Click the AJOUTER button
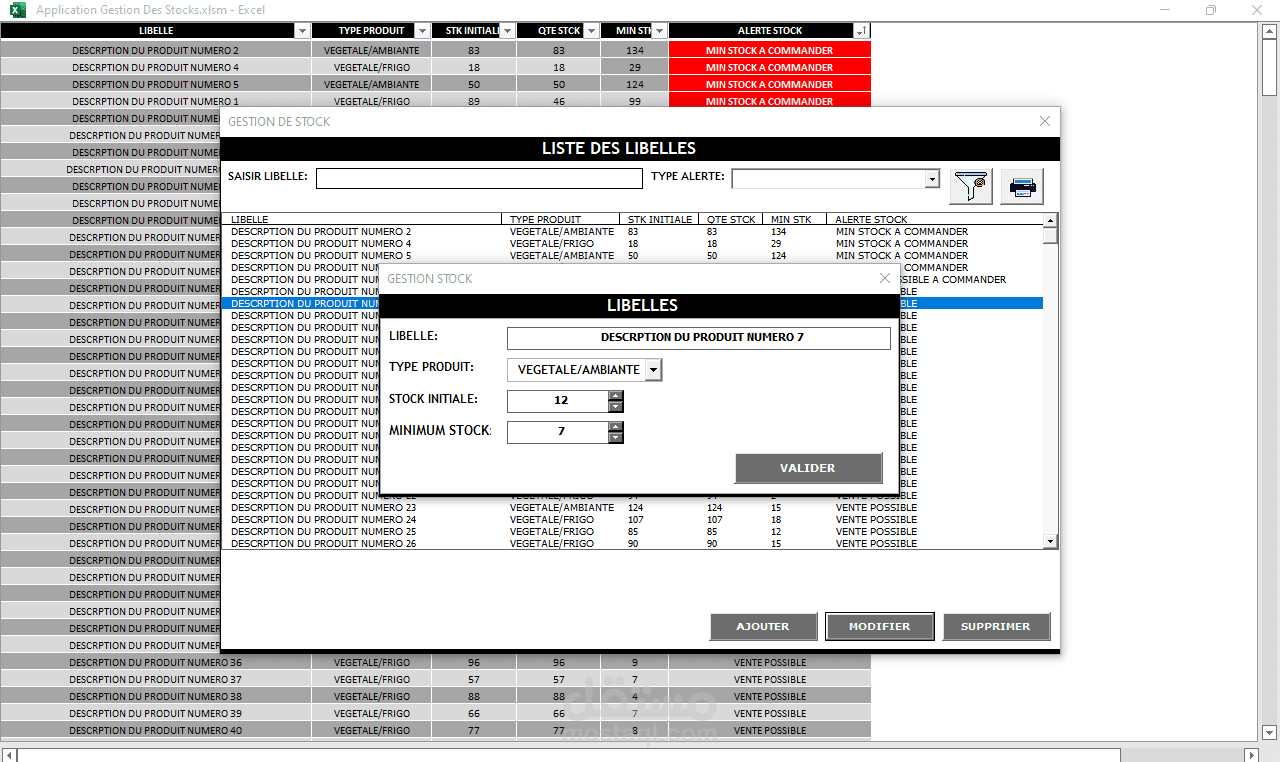Viewport: 1280px width, 762px height. tap(763, 626)
